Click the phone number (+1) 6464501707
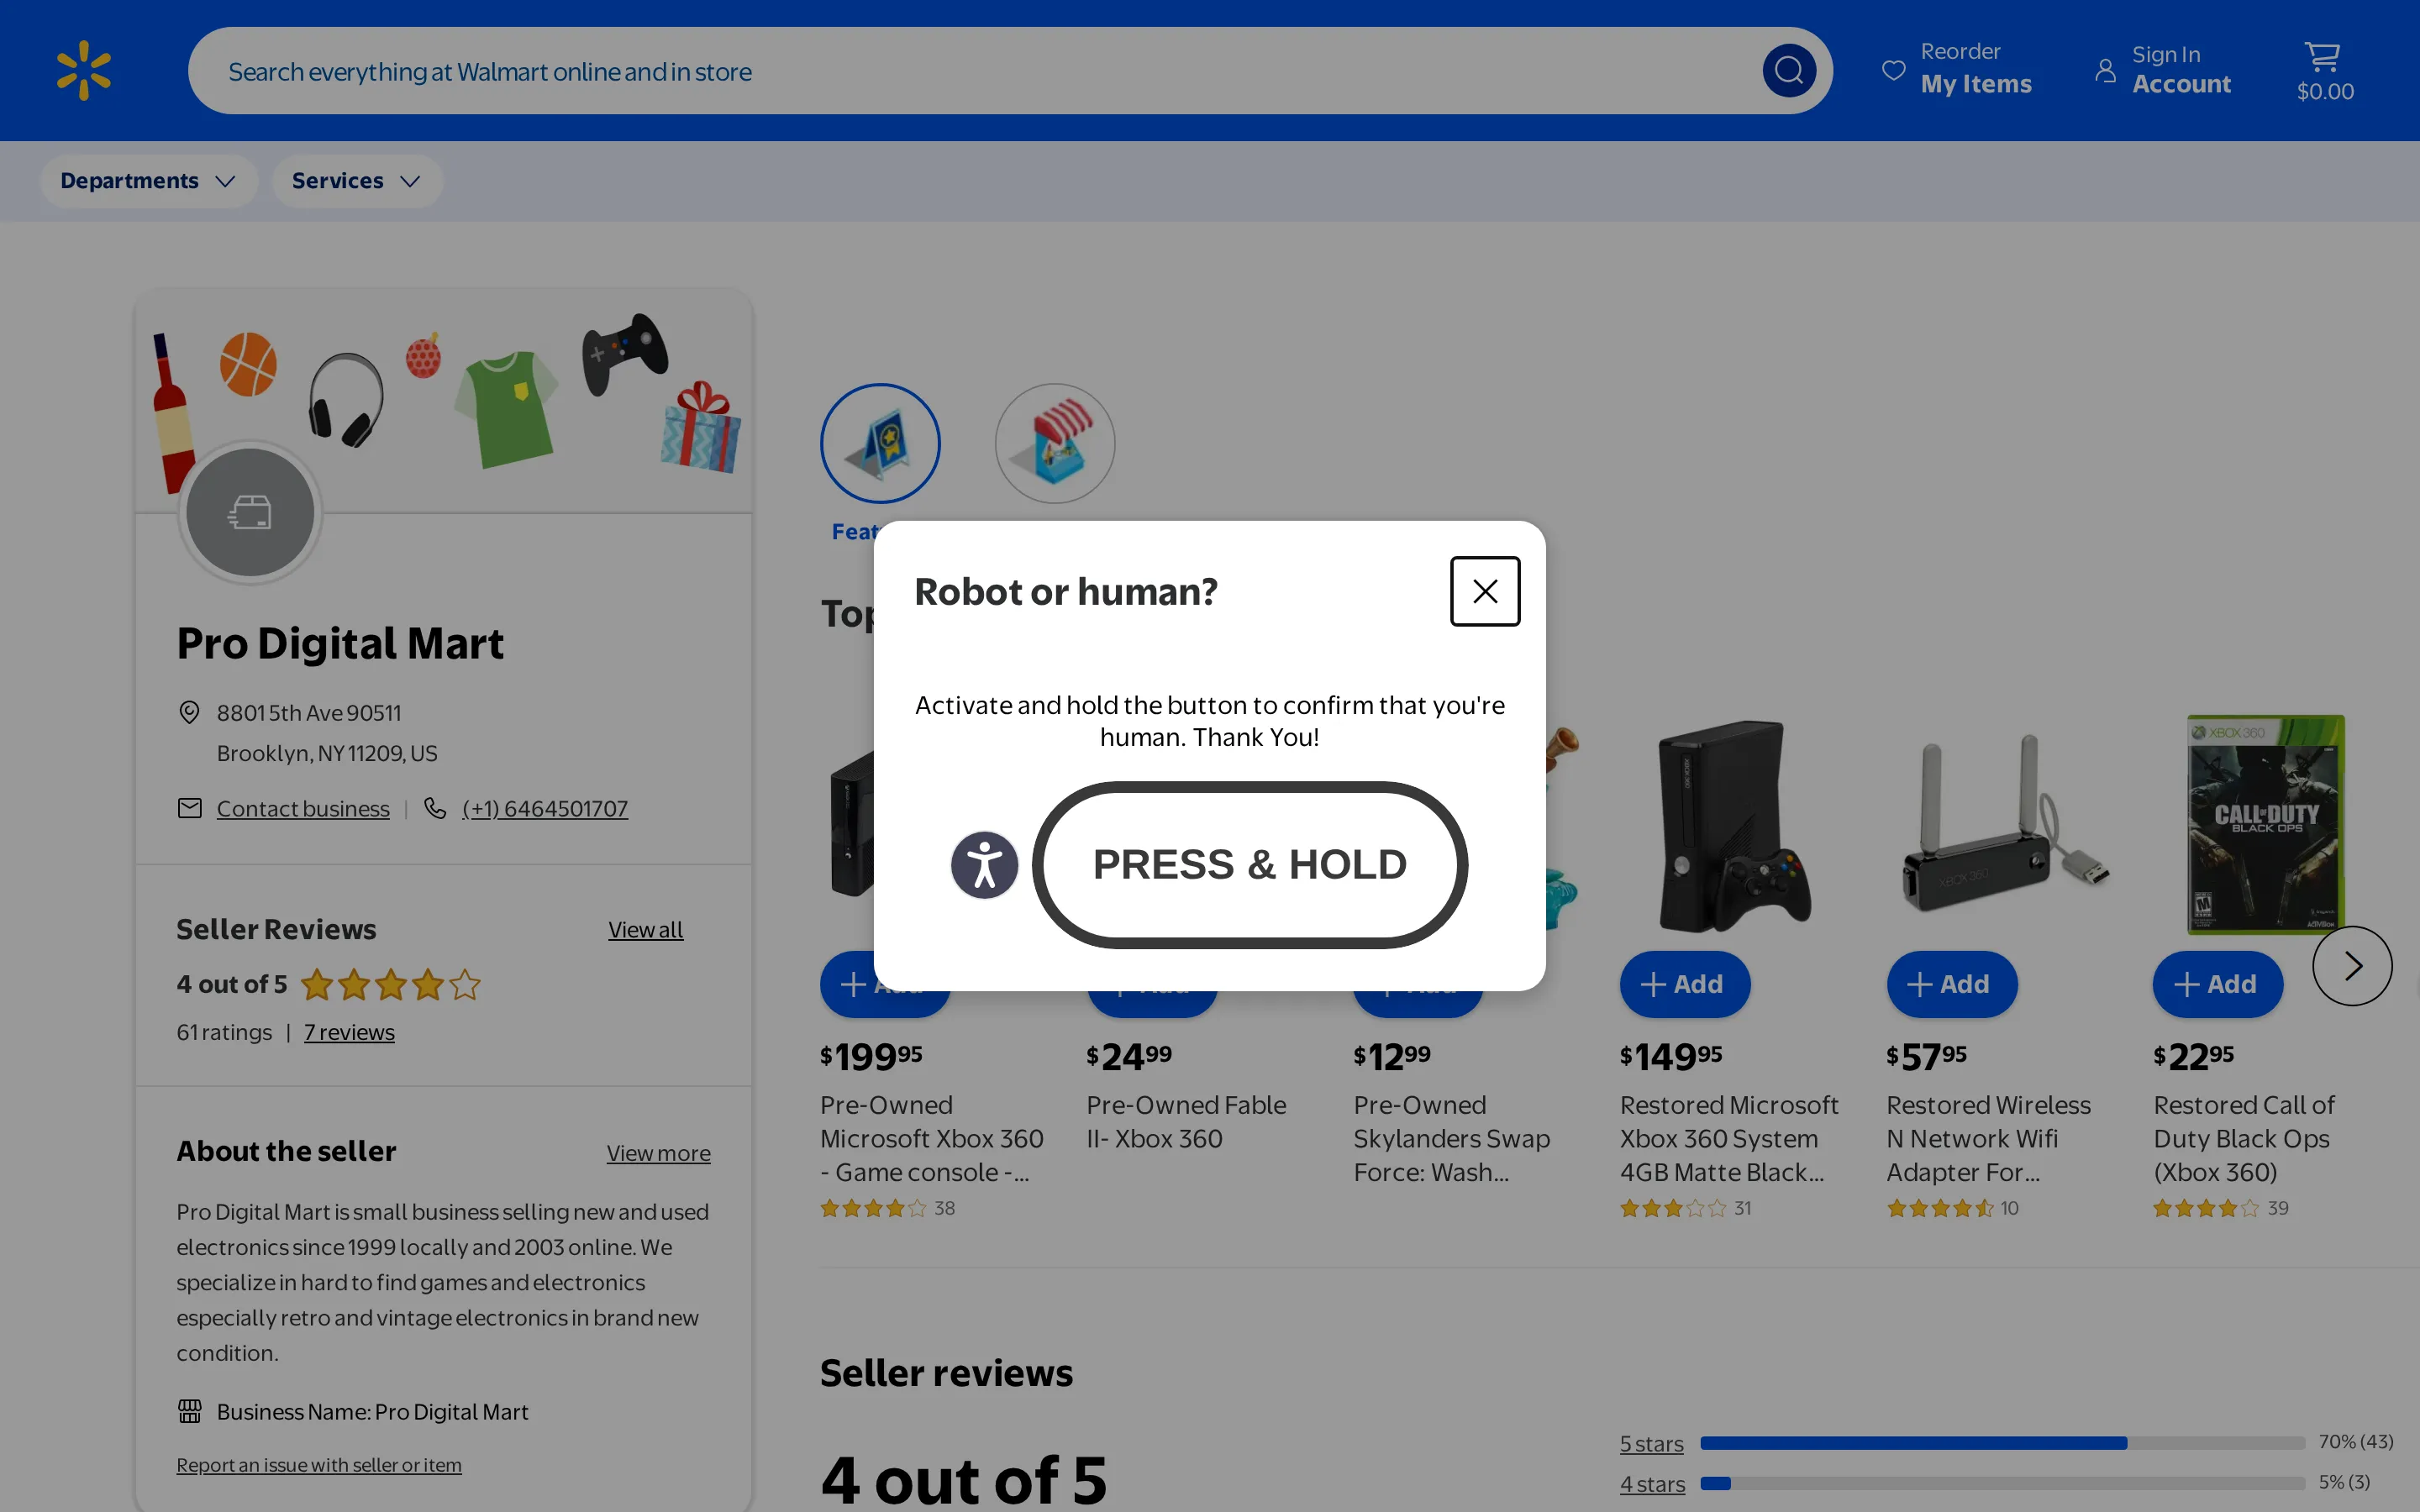 coord(545,808)
